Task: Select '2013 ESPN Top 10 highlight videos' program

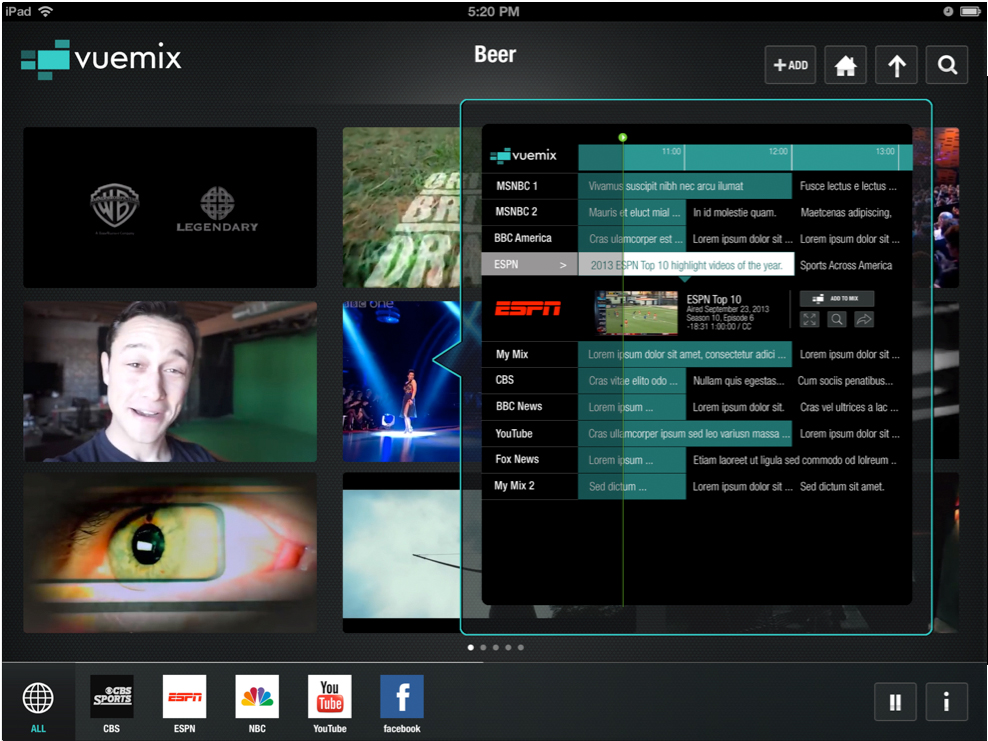Action: point(686,265)
